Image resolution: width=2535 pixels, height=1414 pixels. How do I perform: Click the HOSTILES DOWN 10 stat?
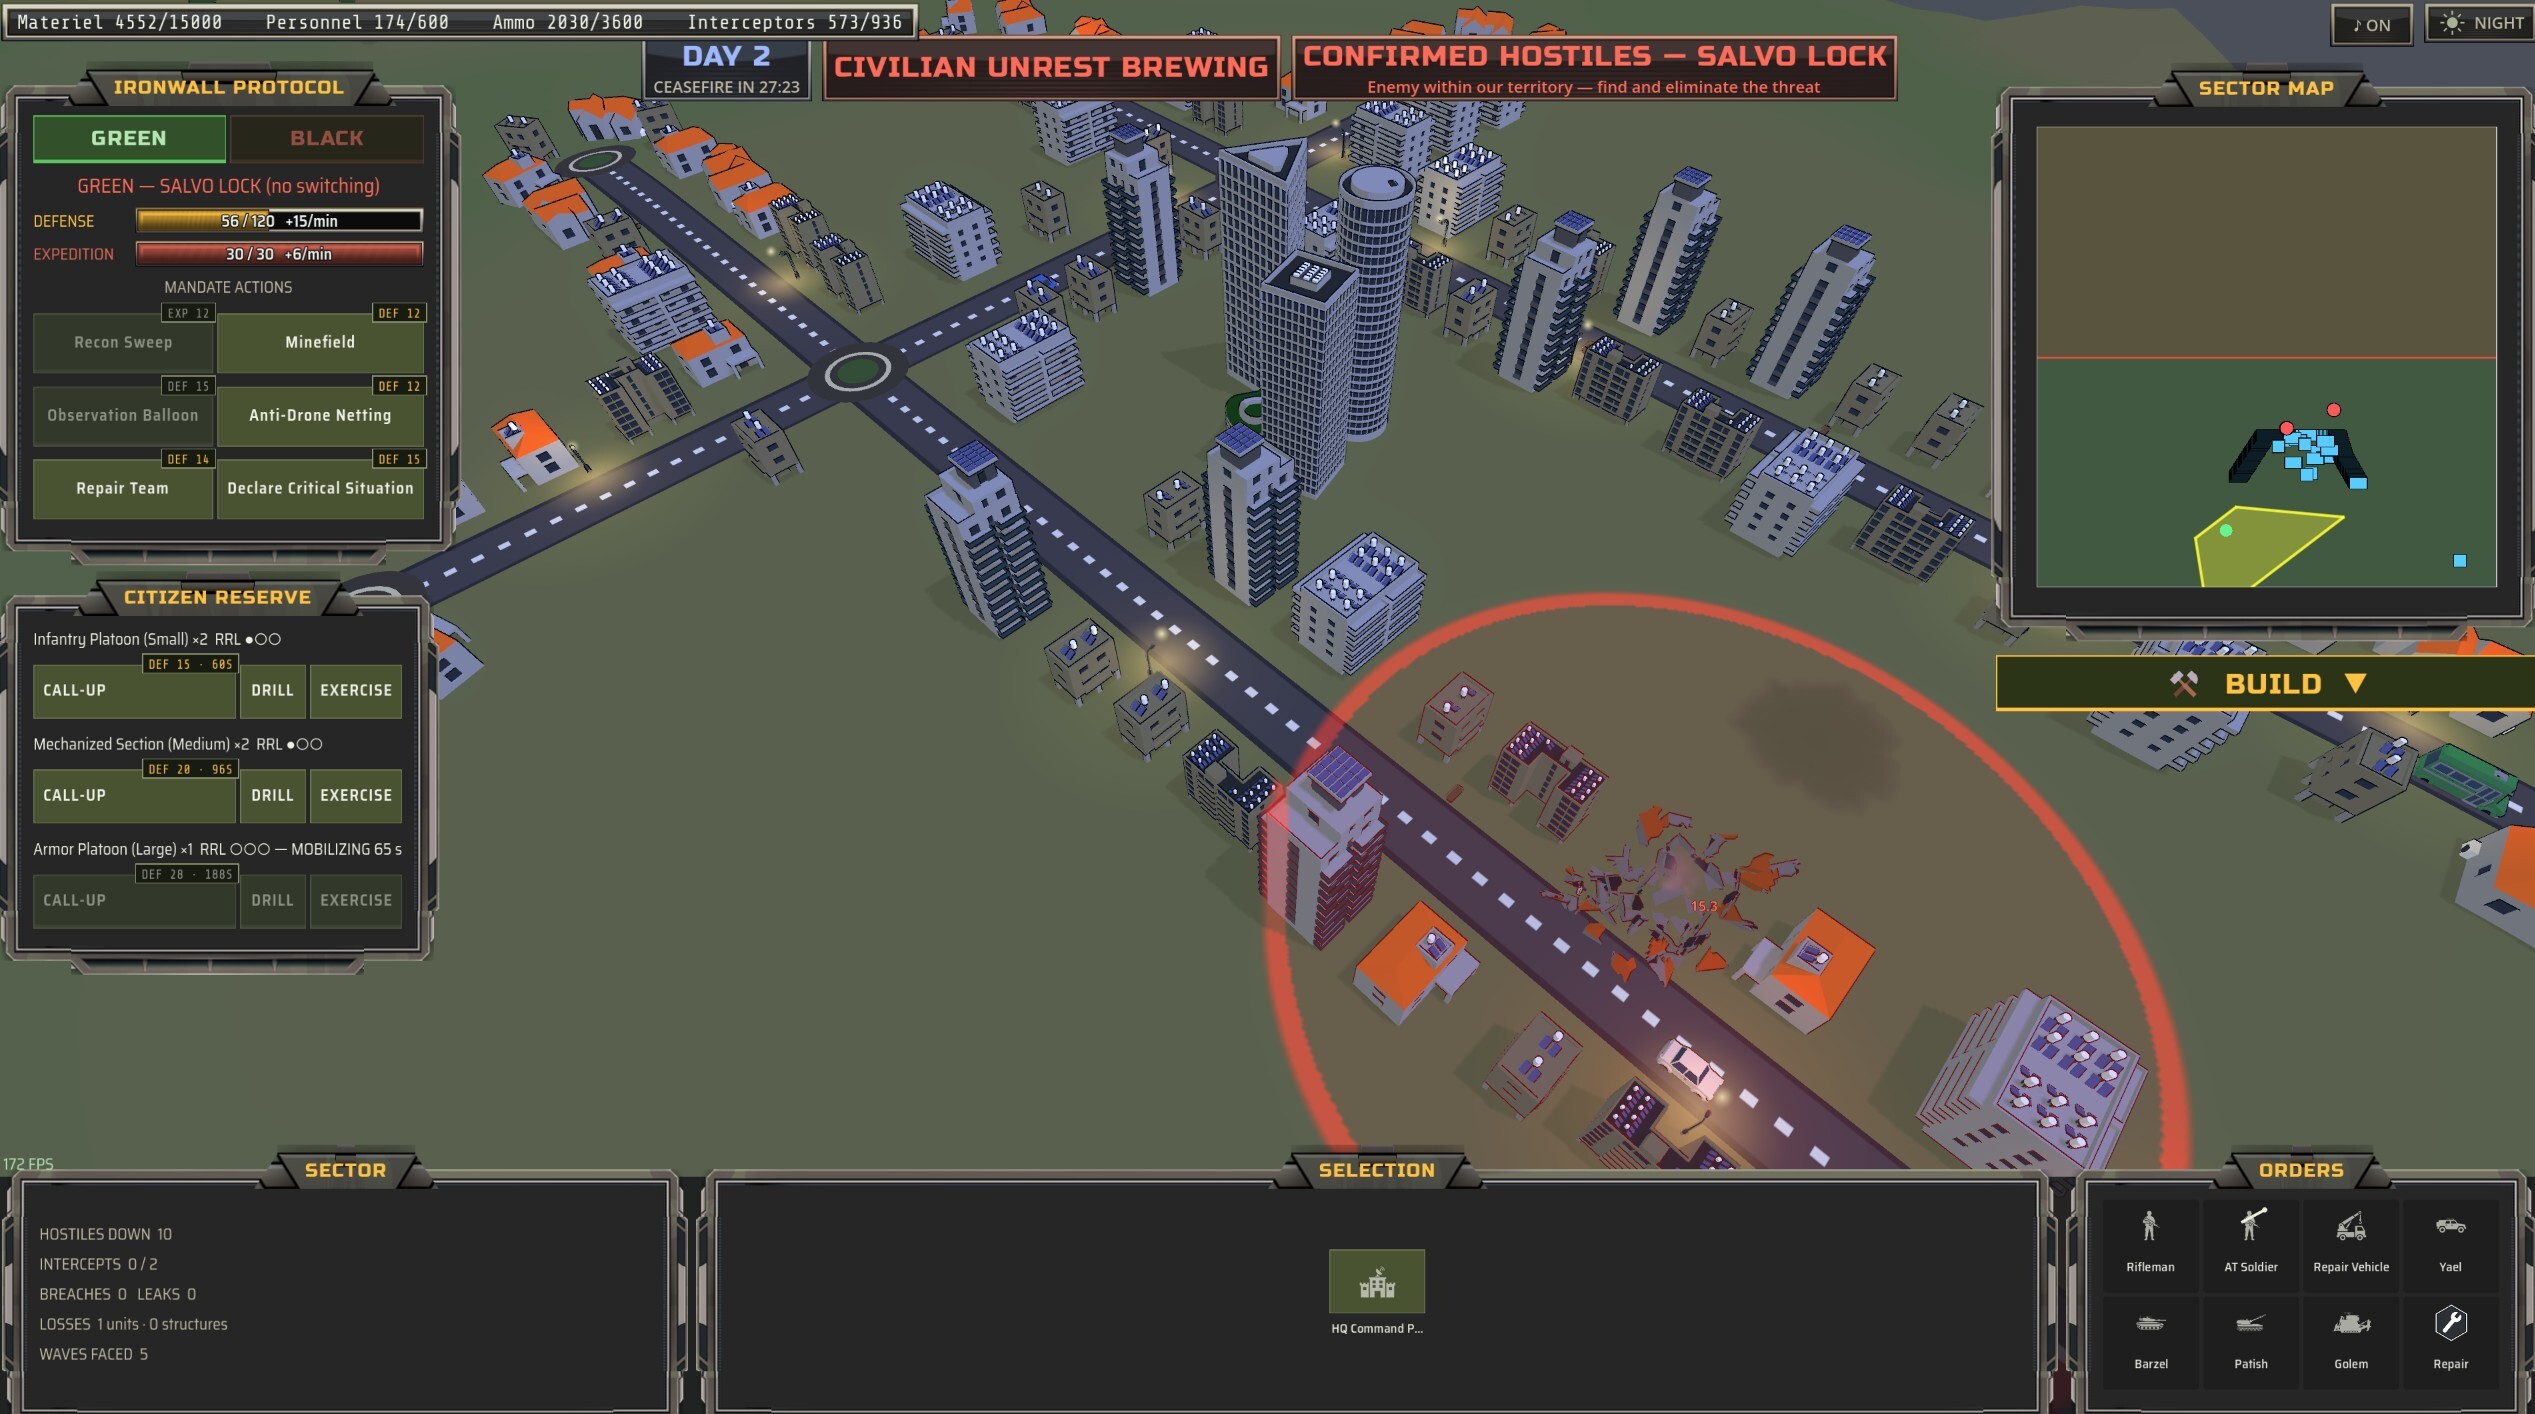[x=105, y=1235]
